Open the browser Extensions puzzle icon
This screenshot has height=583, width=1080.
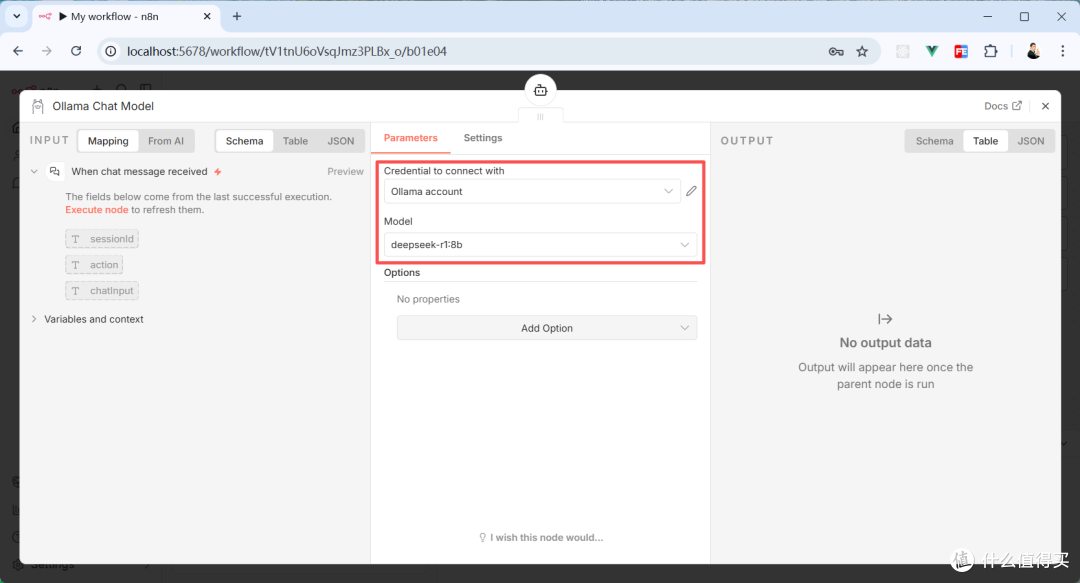coord(990,52)
